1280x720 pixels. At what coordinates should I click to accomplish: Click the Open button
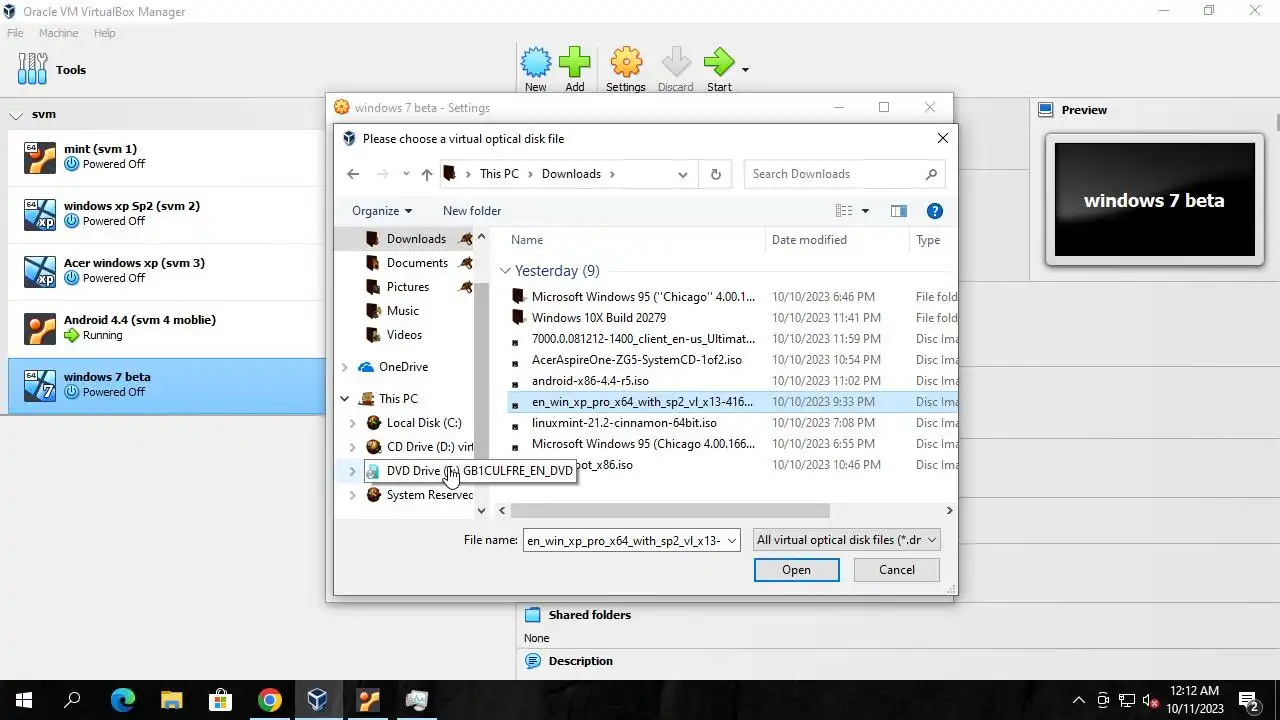pos(796,570)
